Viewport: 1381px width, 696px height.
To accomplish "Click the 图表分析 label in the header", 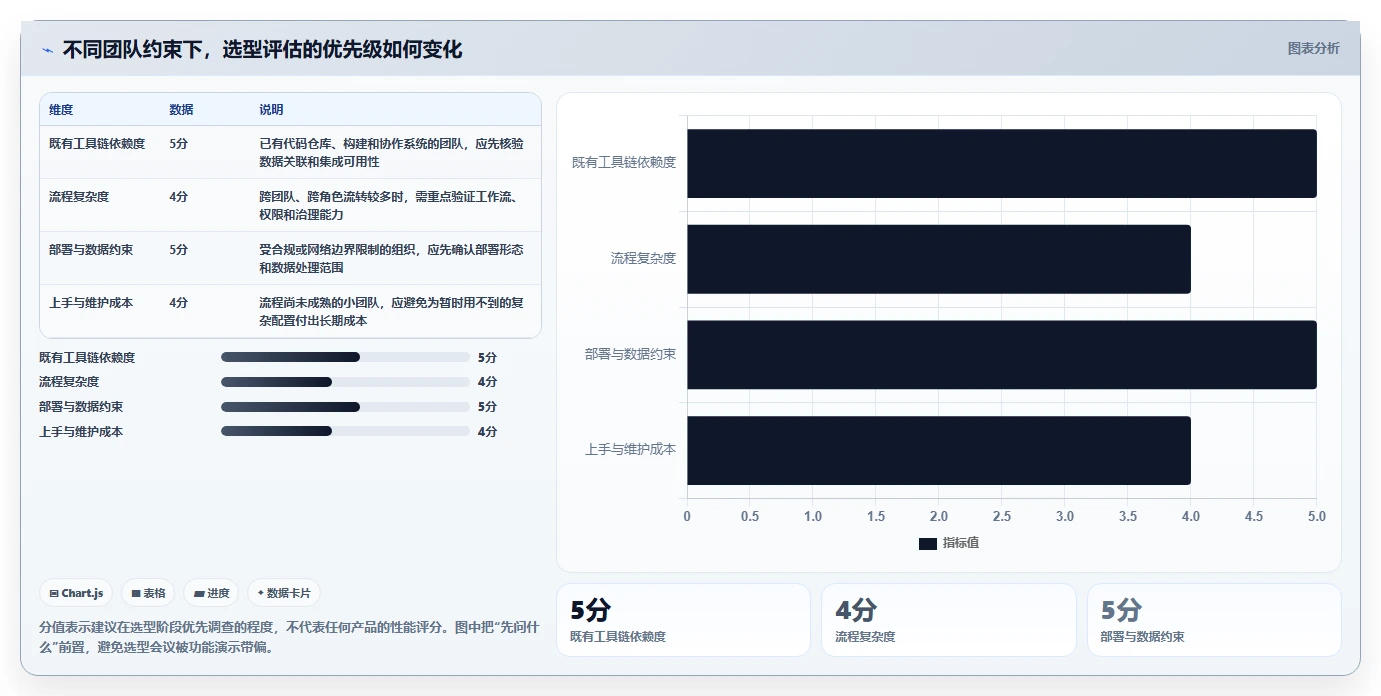I will (1313, 48).
